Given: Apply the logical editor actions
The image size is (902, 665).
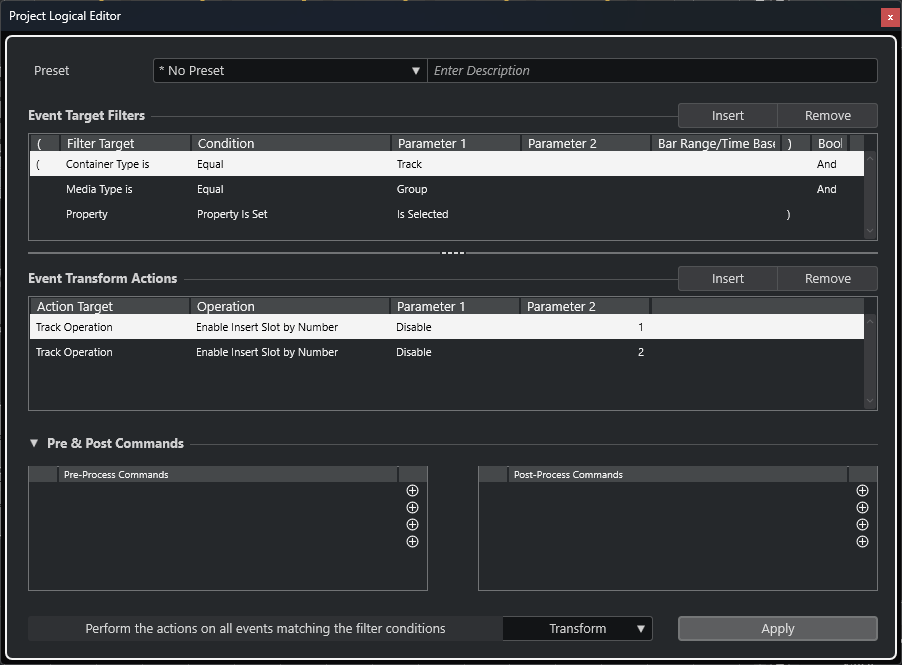Looking at the screenshot, I should (777, 629).
